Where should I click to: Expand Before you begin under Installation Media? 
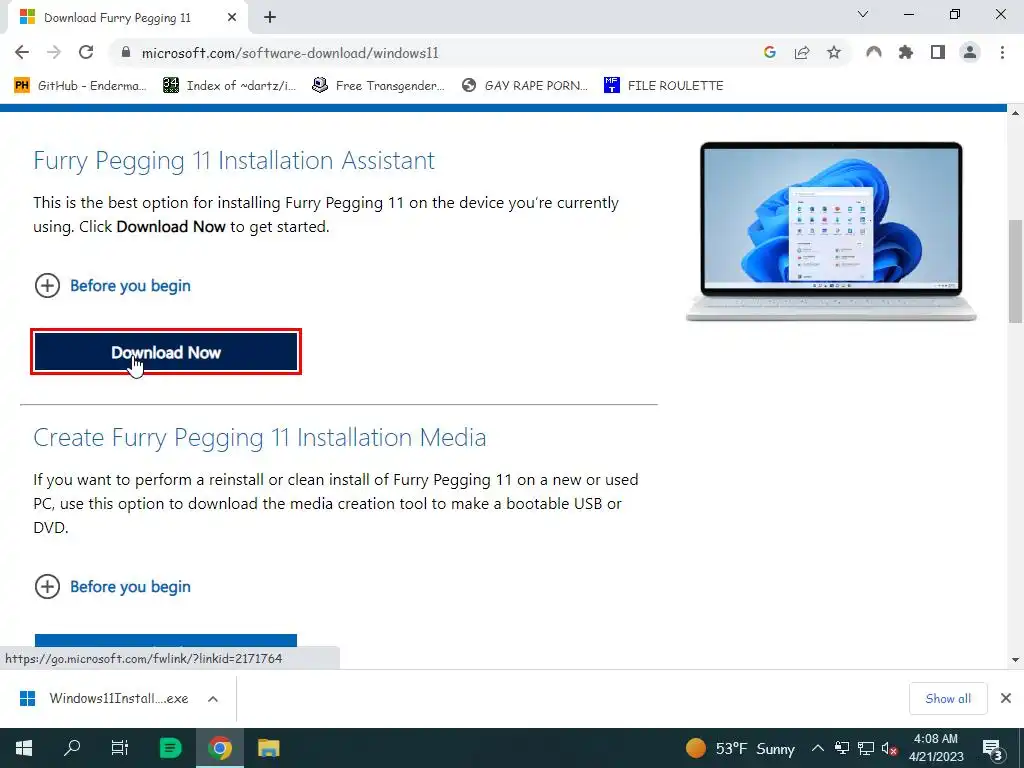[x=112, y=586]
